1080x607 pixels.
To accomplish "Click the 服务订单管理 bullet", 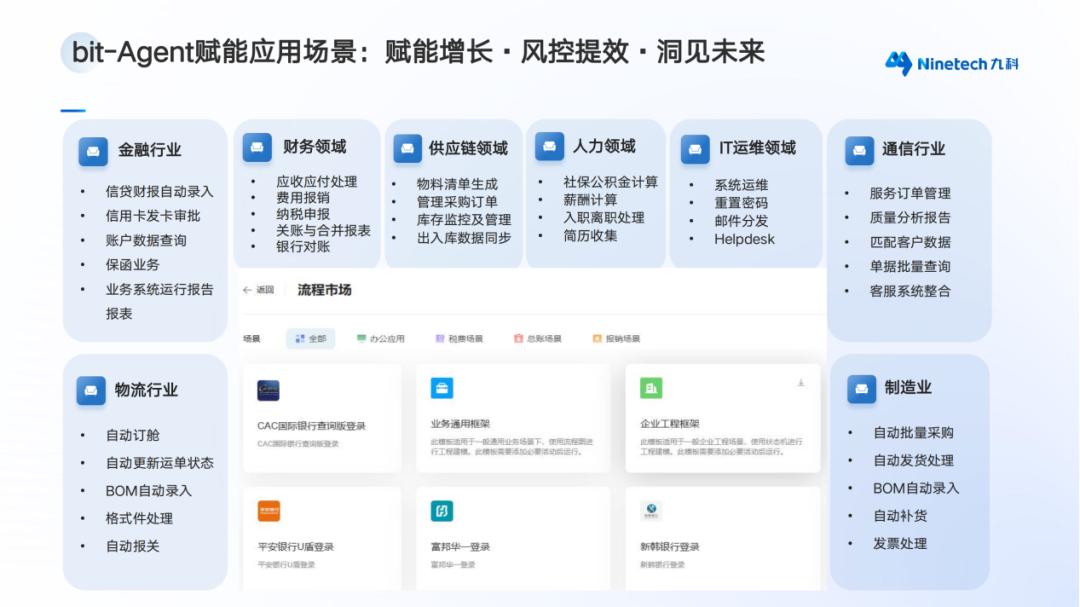I will [x=910, y=194].
